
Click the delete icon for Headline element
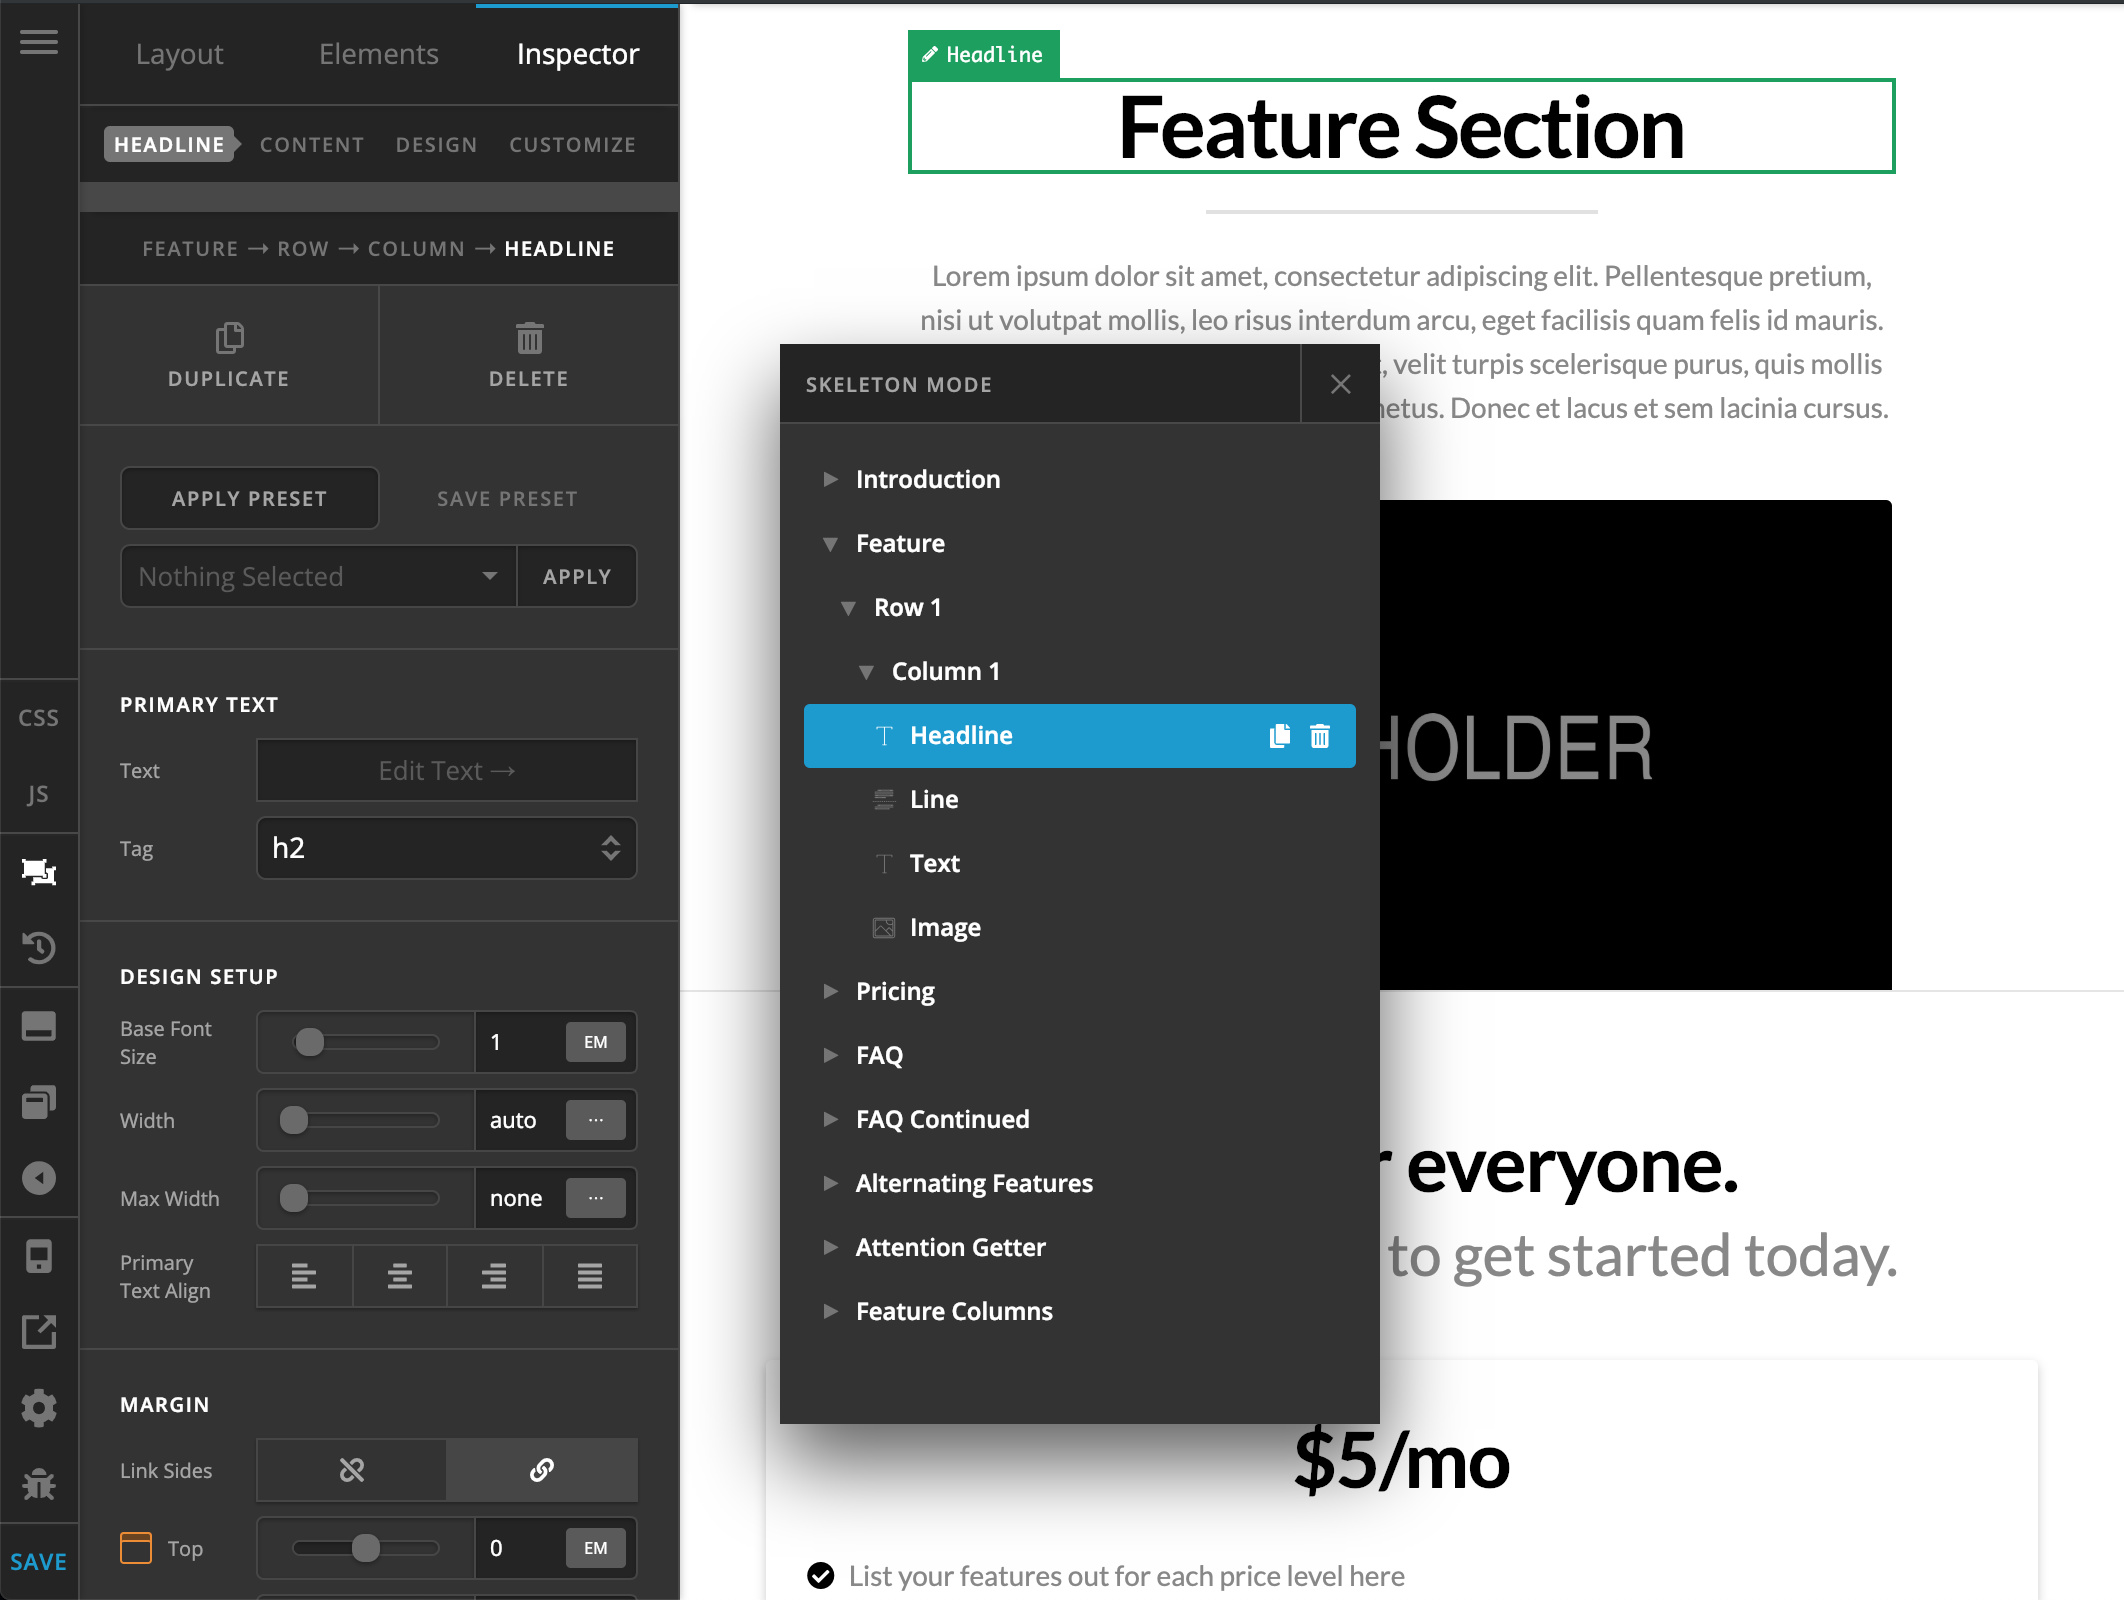[x=1321, y=734]
